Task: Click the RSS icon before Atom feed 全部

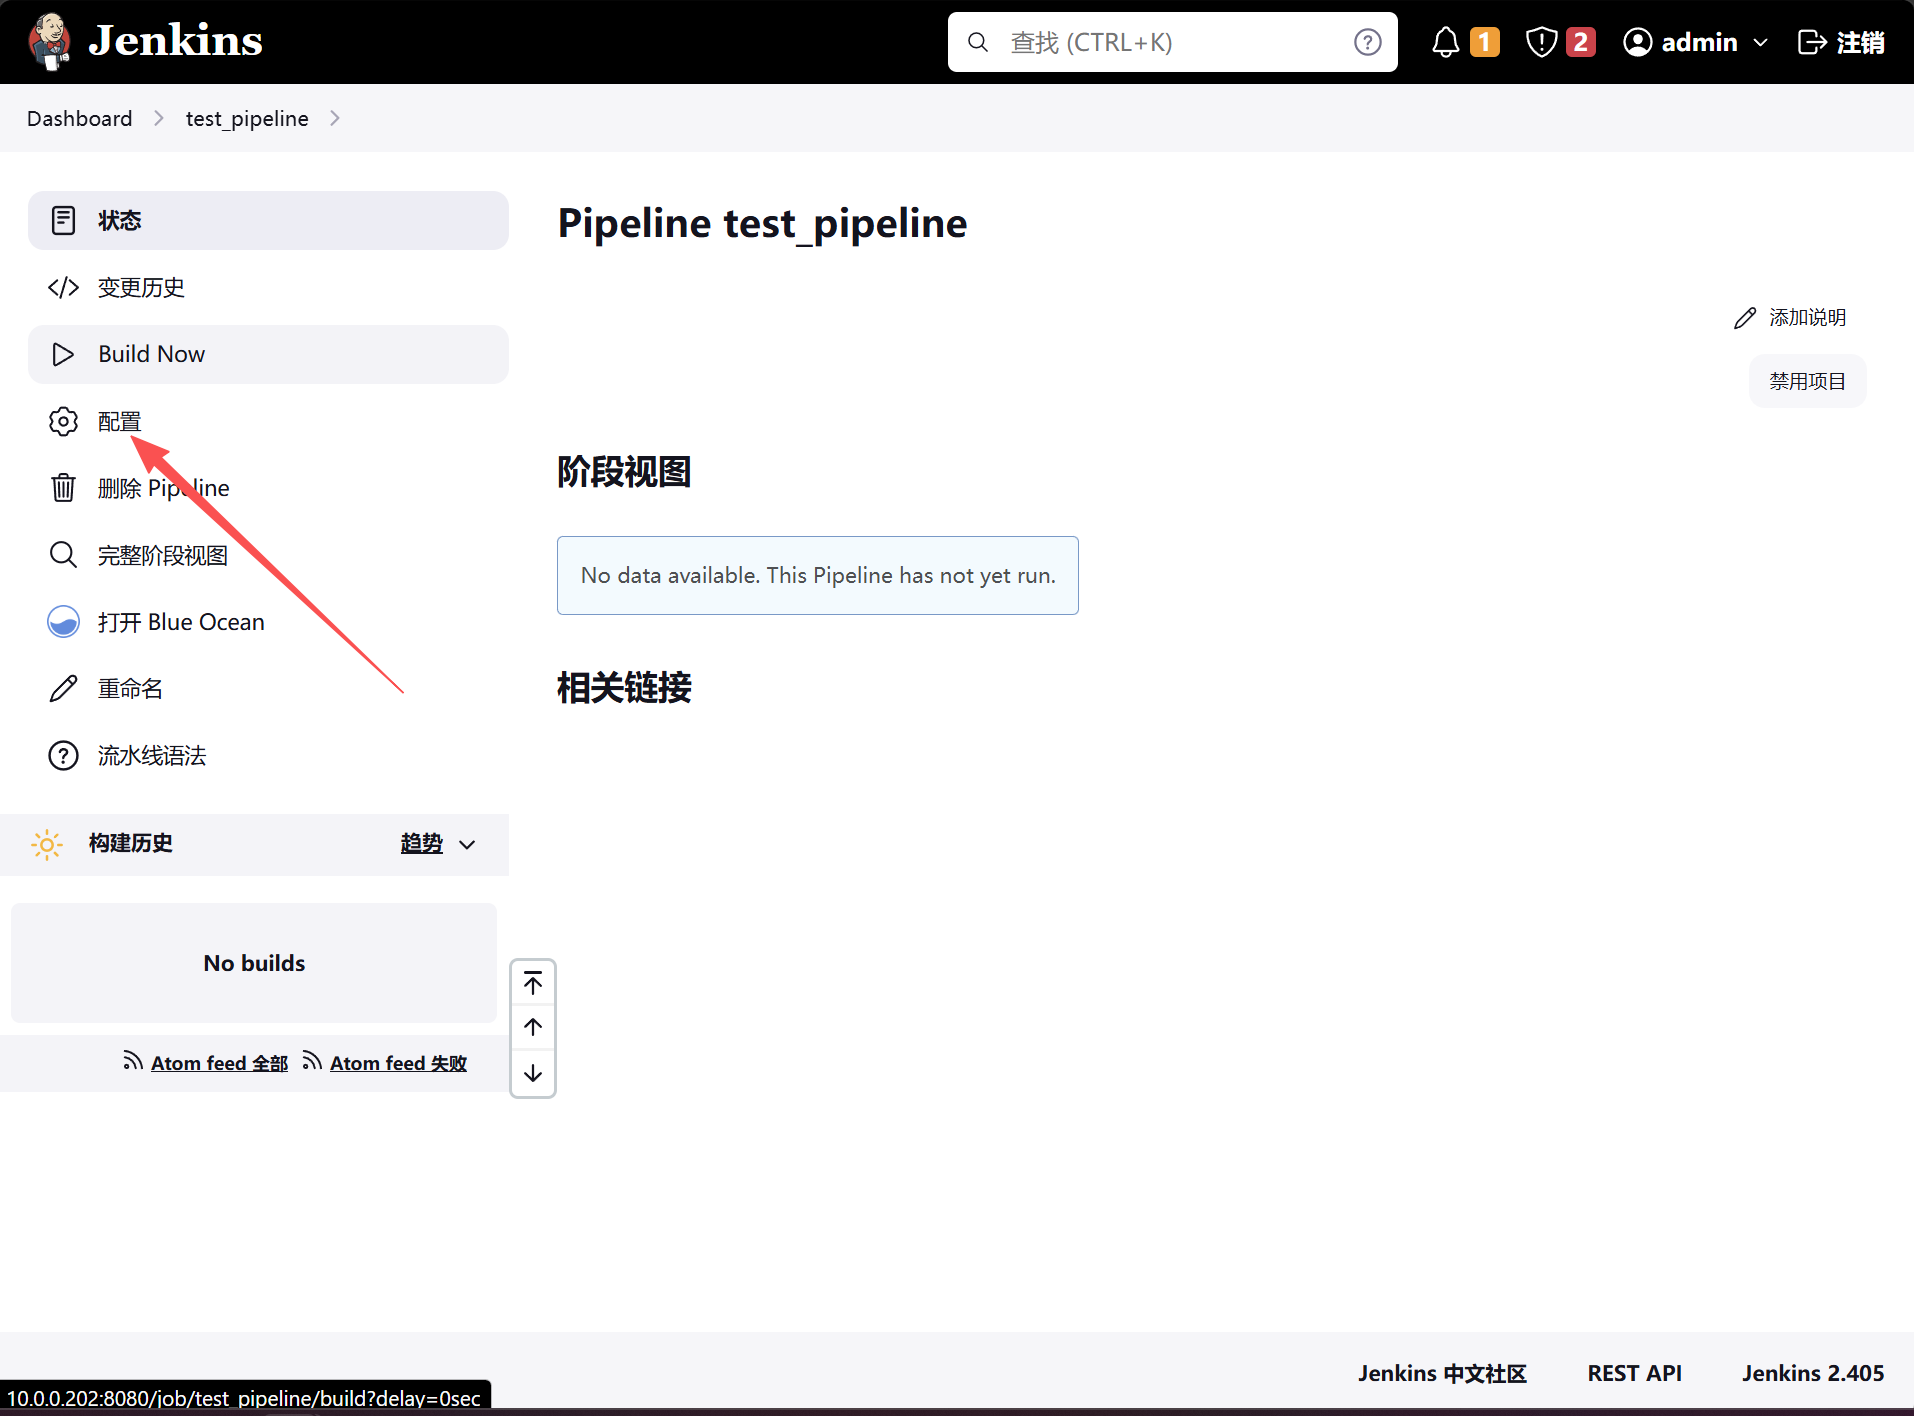Action: pyautogui.click(x=133, y=1061)
